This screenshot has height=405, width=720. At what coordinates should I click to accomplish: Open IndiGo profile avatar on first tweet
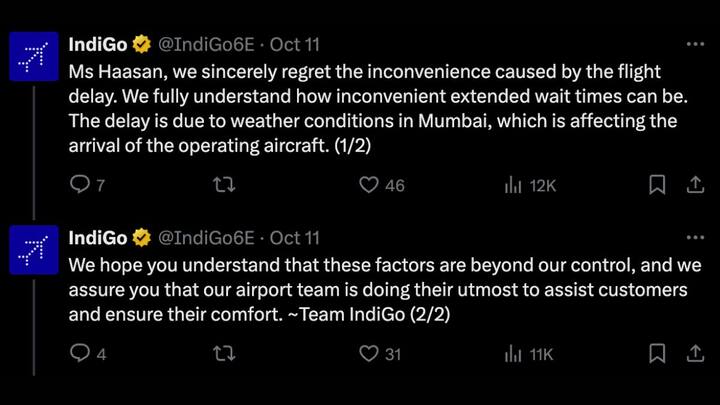pos(34,56)
